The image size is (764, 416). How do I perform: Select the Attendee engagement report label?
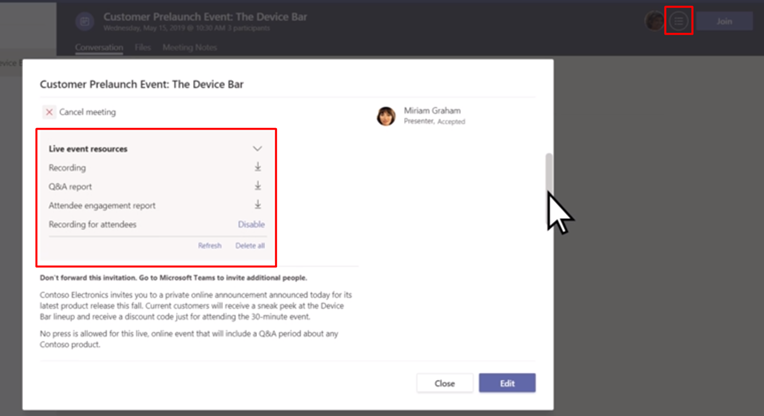tap(102, 206)
